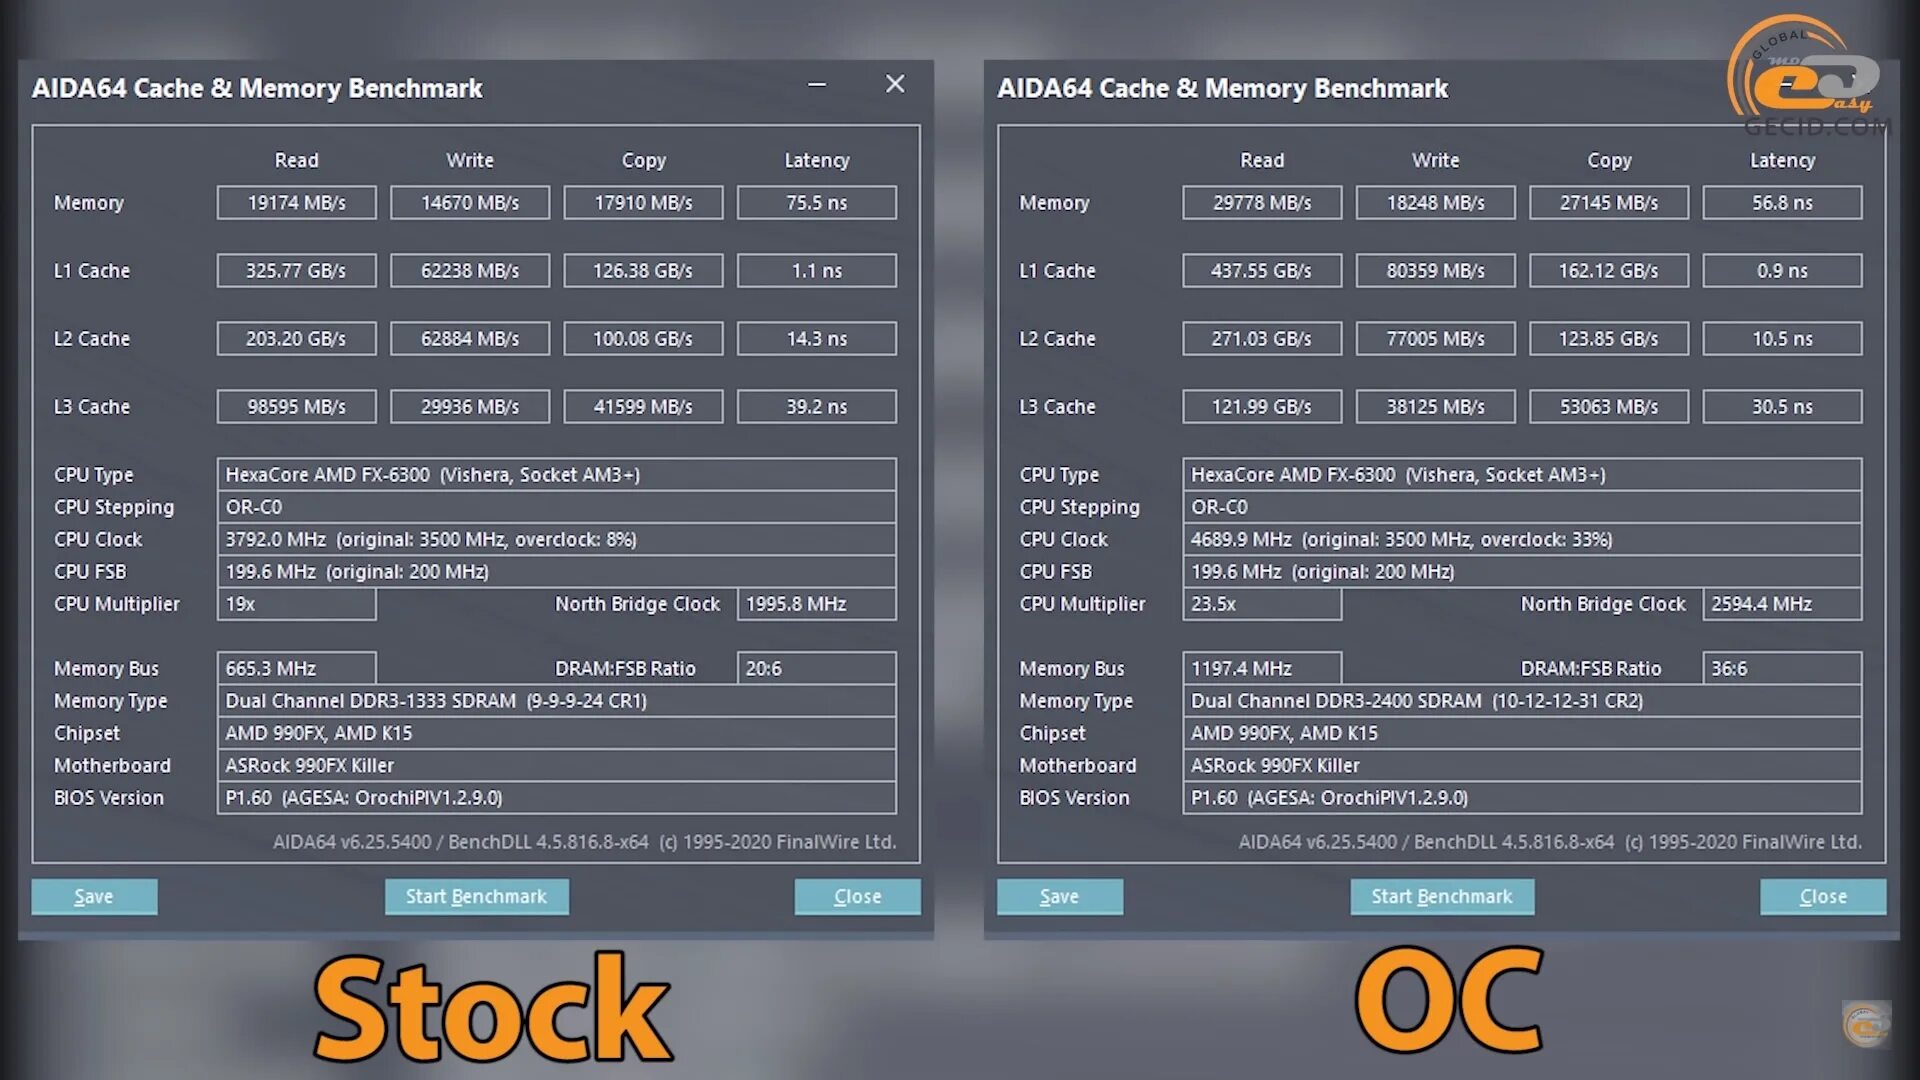Click Stock CPU Multiplier 19x field
This screenshot has height=1080, width=1920.
(x=296, y=604)
